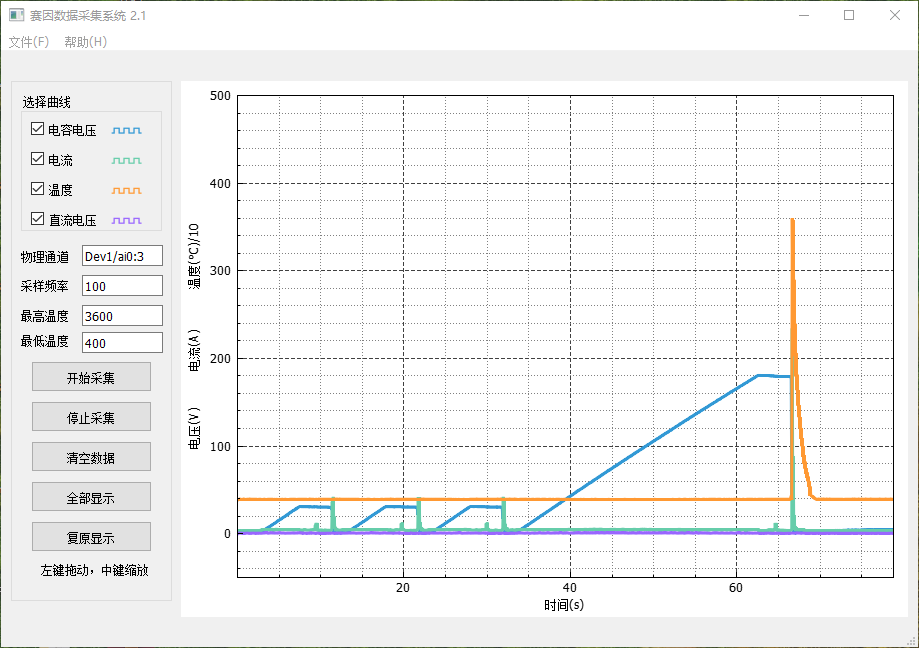Uncheck the 电流 curve checkbox
Screen dimensions: 919x648
(38, 159)
